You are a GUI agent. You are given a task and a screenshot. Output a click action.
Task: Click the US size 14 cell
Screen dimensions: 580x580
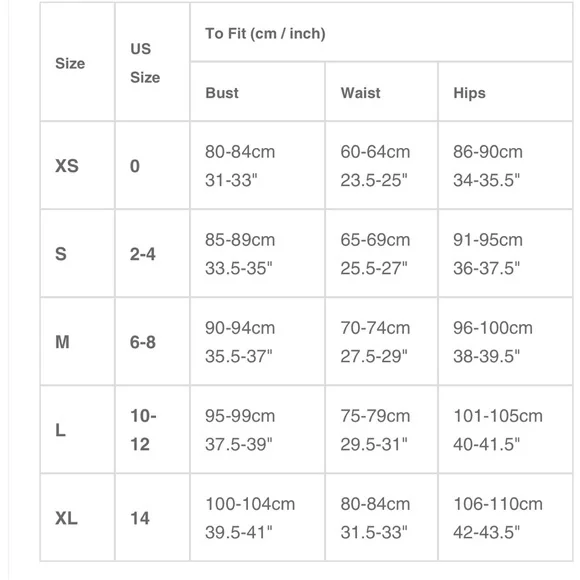(152, 517)
